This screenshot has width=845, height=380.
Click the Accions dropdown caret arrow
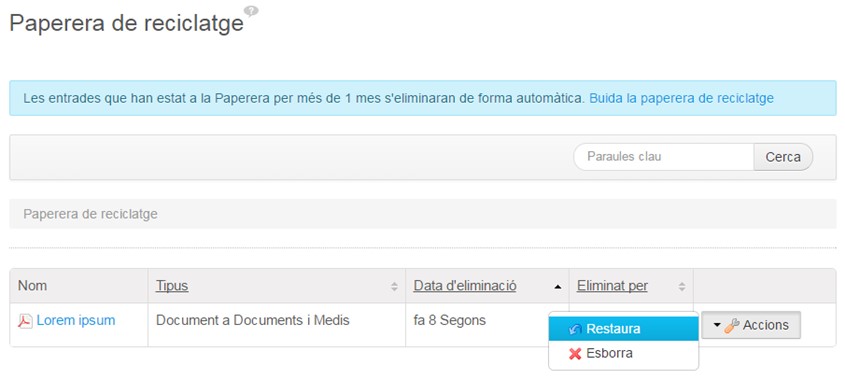[717, 326]
